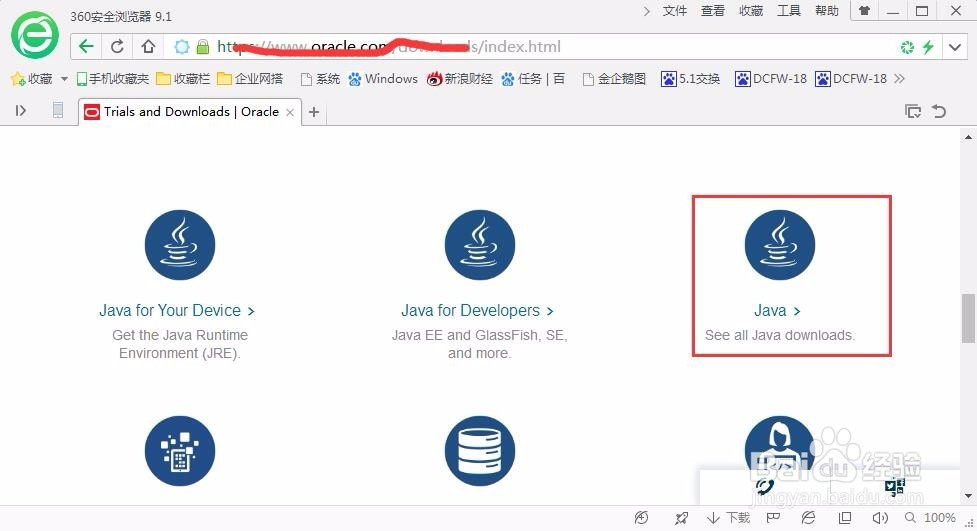Expand the menu bar chevron arrow

pyautogui.click(x=646, y=11)
